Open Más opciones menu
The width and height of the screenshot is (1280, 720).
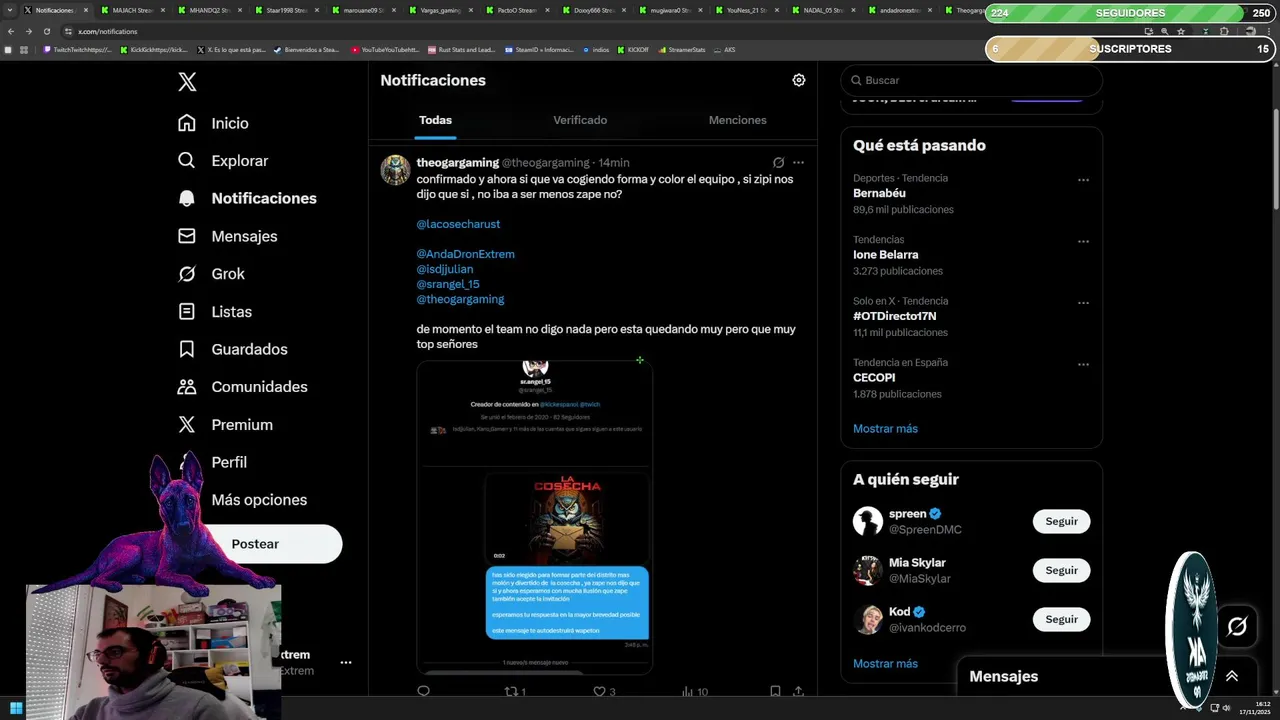[259, 500]
